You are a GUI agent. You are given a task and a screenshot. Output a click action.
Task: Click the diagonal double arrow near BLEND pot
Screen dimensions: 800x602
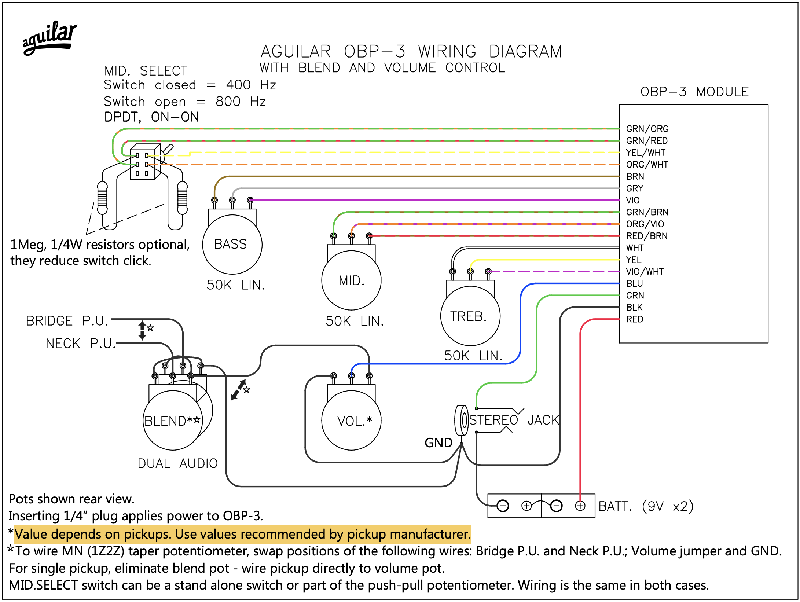click(x=238, y=390)
